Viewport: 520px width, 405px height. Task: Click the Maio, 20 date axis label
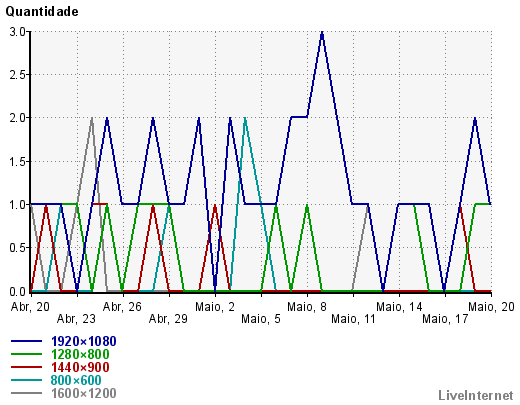click(491, 307)
